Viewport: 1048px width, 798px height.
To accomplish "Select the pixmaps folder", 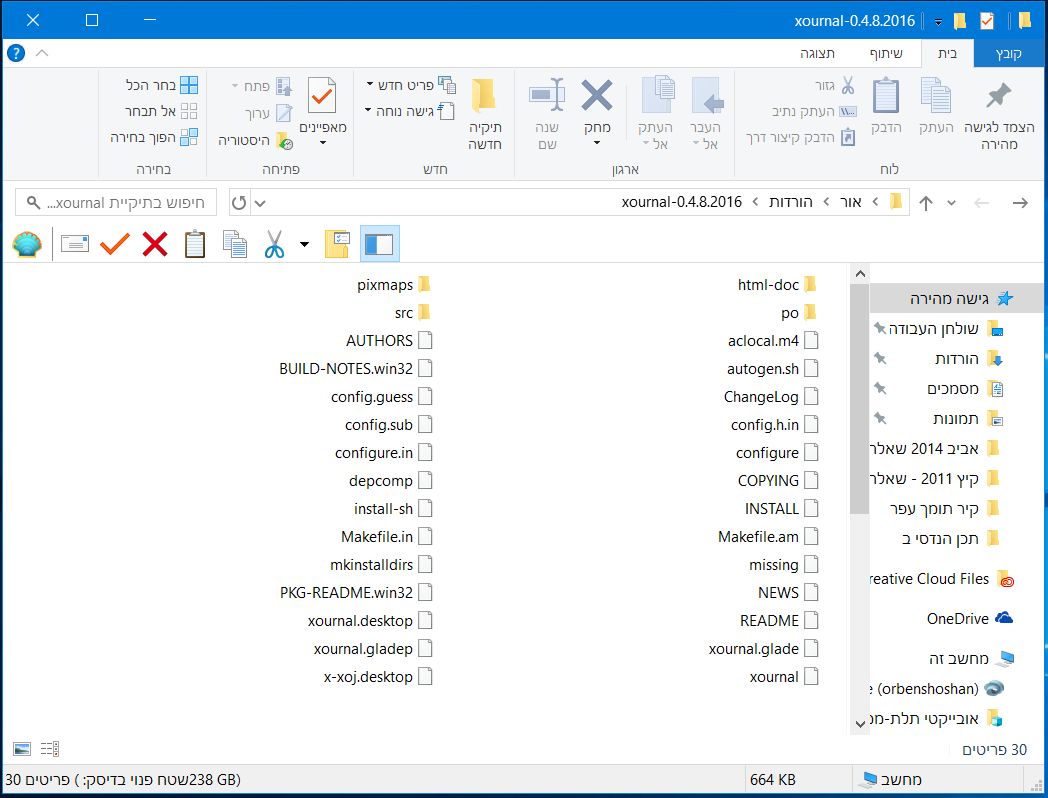I will point(394,285).
